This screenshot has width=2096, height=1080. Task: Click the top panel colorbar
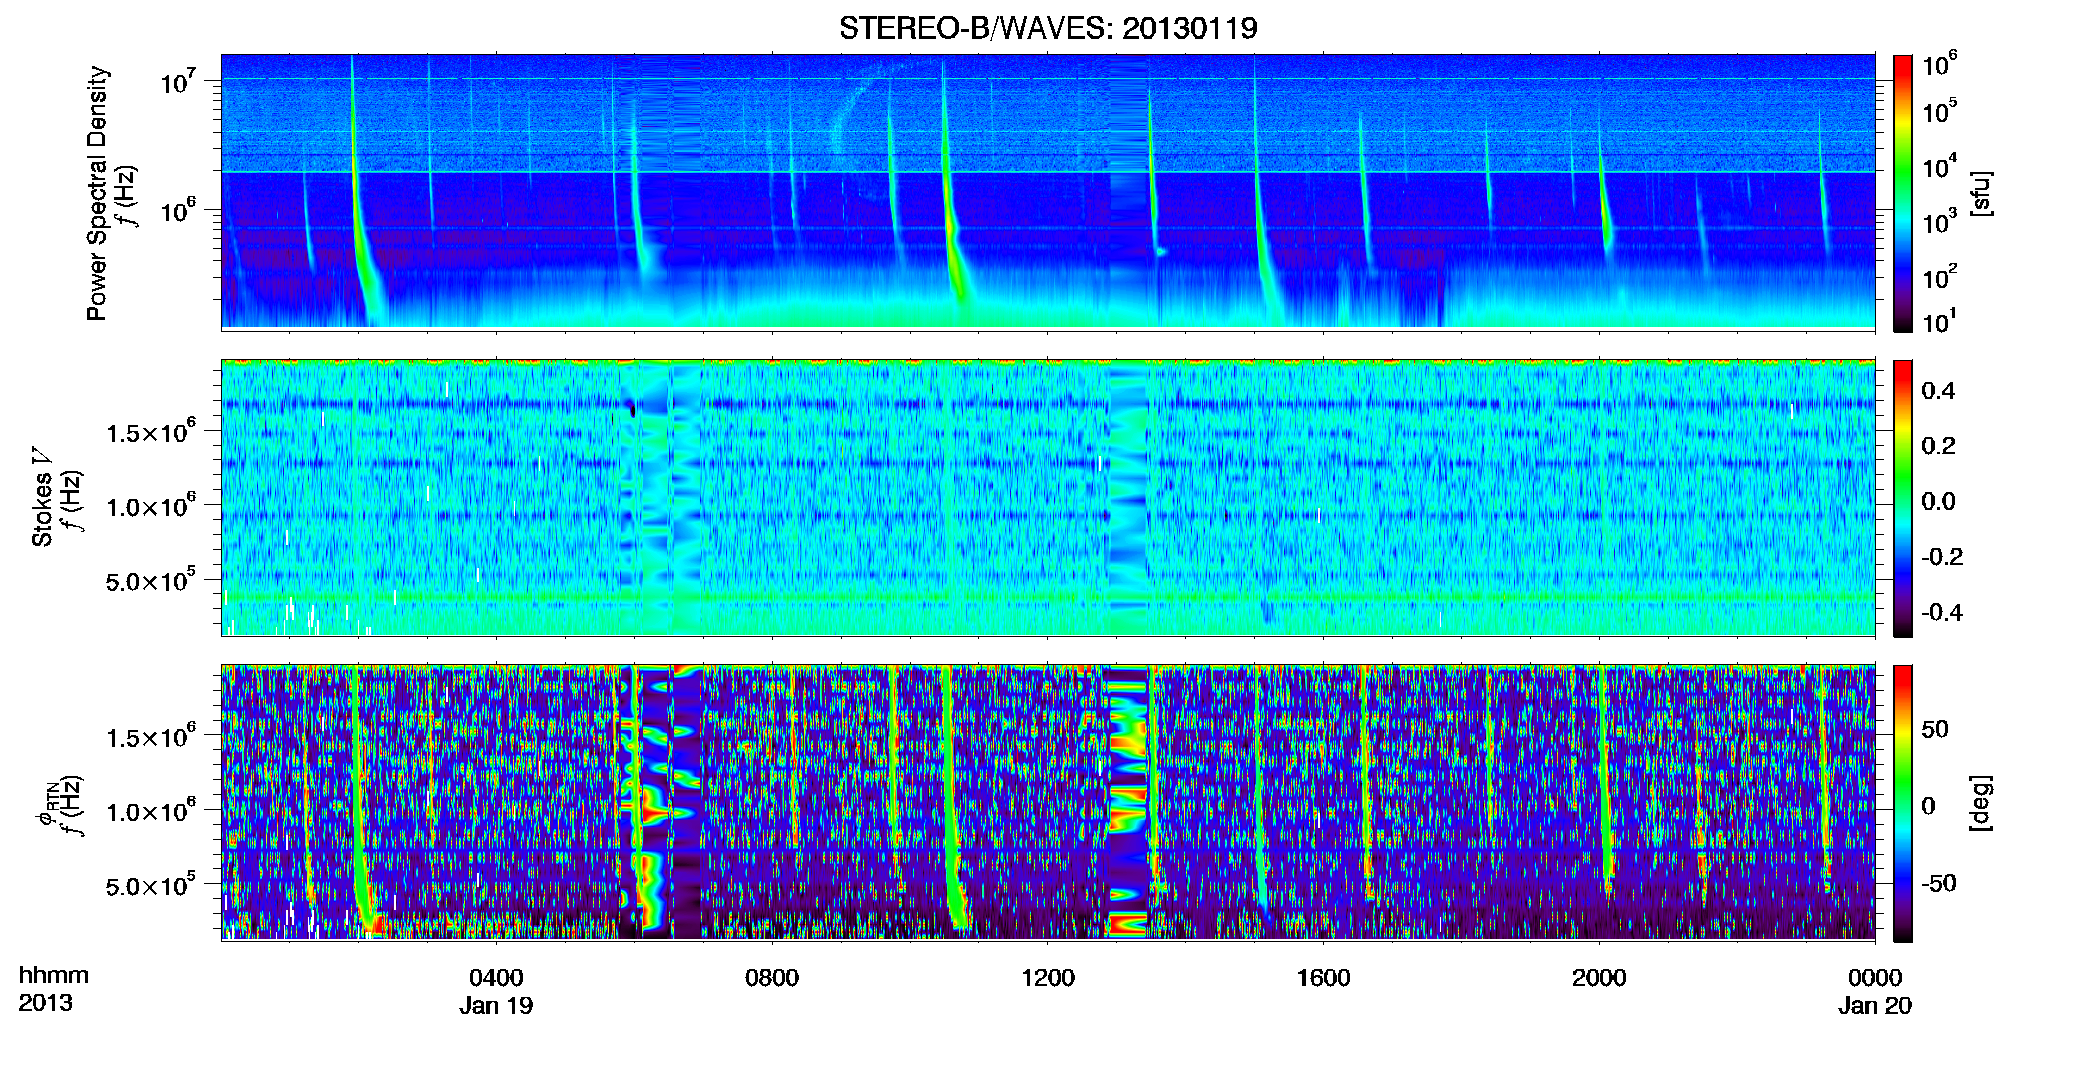(x=1902, y=193)
